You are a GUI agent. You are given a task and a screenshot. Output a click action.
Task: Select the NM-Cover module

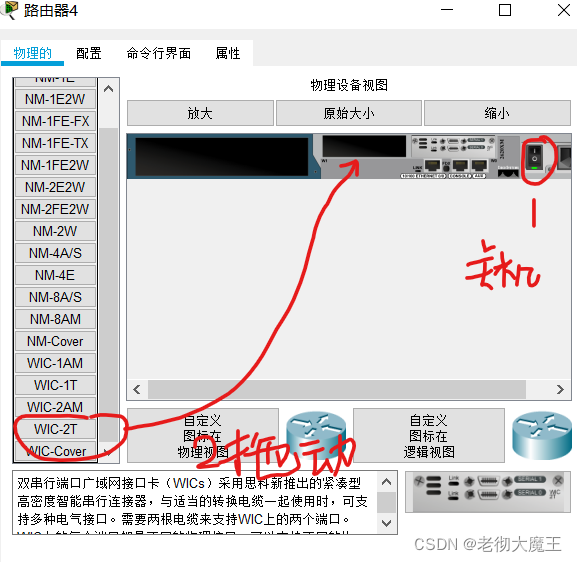pos(55,342)
